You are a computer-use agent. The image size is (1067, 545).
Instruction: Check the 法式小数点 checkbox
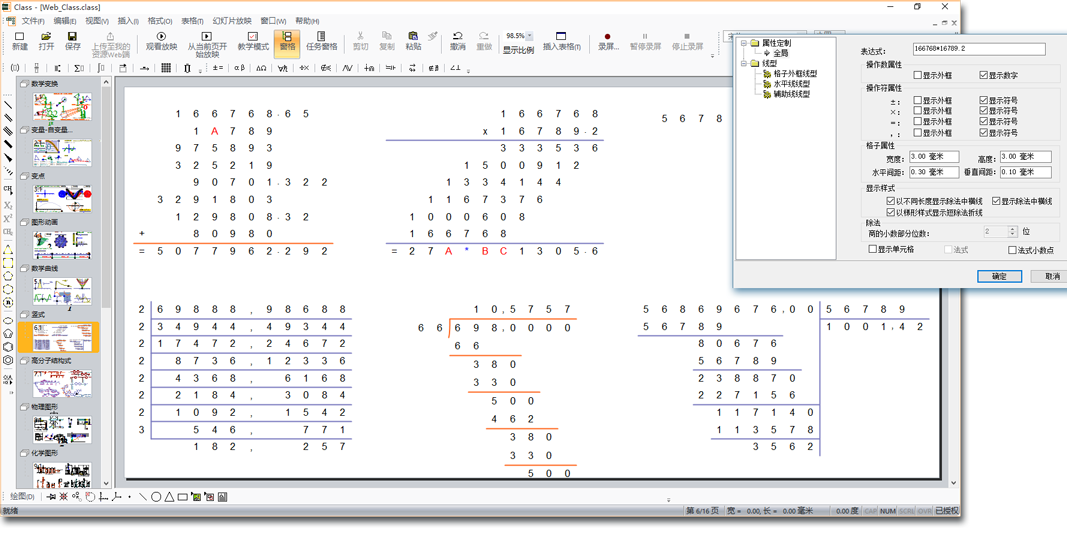click(x=1012, y=250)
